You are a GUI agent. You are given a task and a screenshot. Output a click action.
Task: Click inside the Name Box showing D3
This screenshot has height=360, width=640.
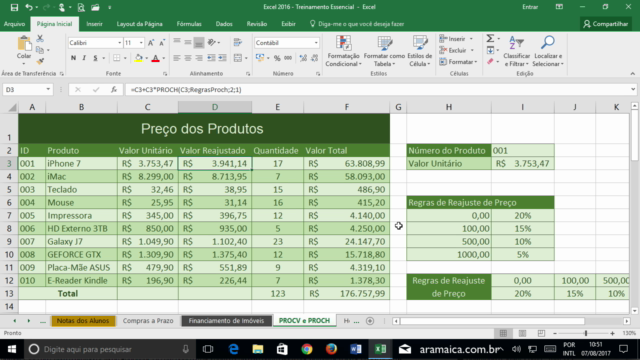23,89
